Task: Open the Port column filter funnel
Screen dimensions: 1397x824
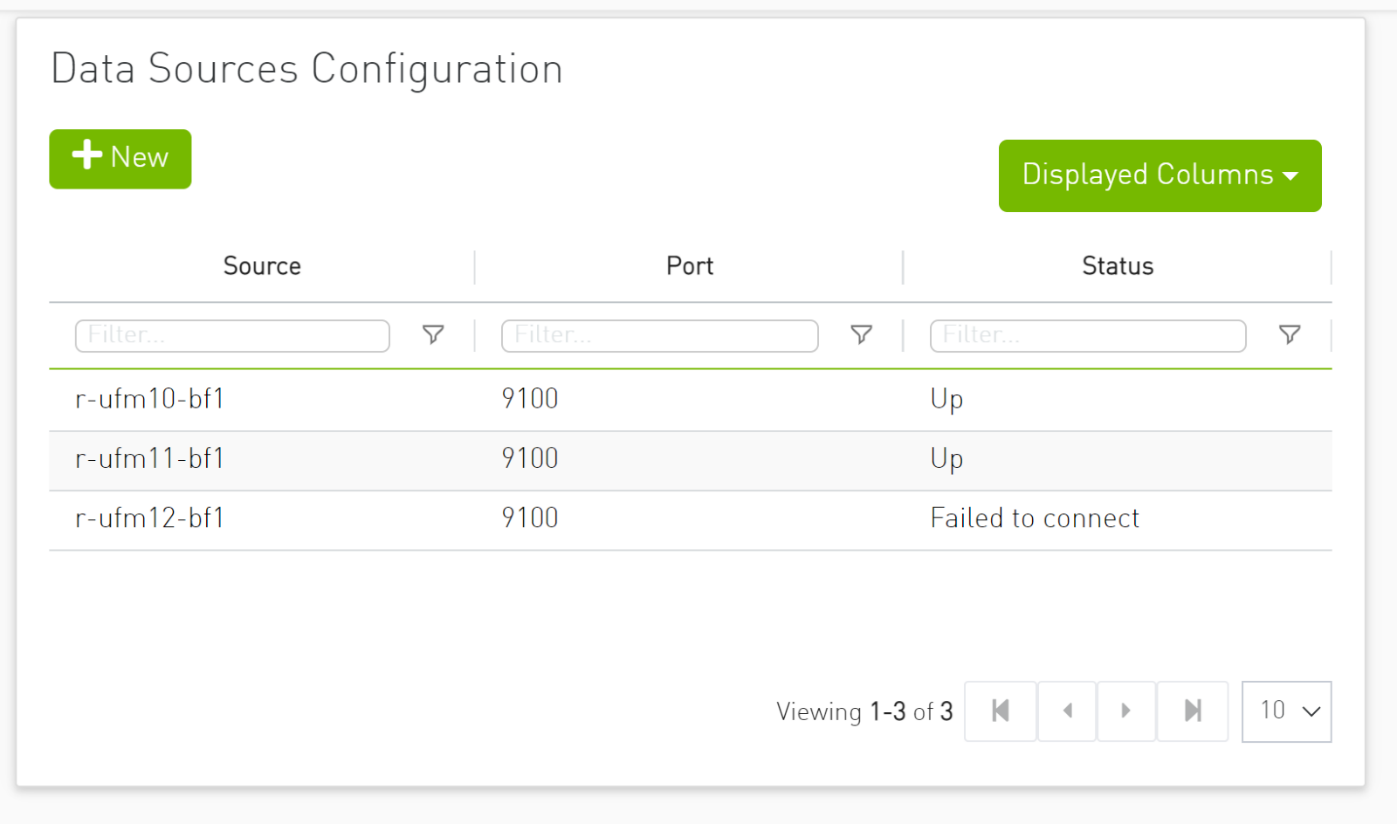Action: click(861, 335)
